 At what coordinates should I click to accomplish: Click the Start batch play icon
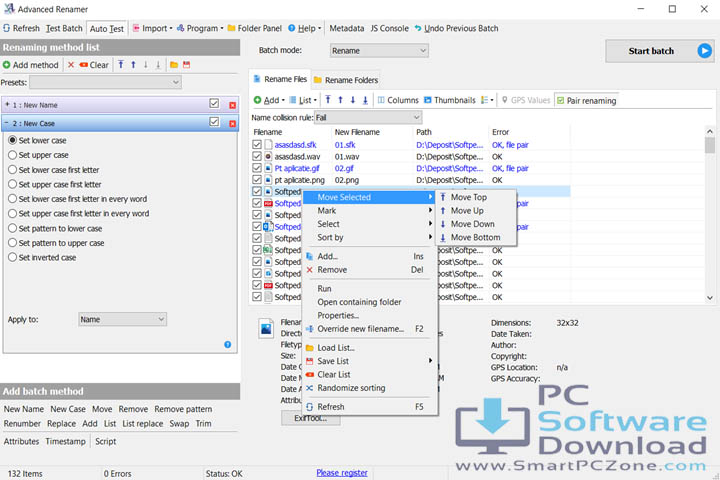[704, 51]
